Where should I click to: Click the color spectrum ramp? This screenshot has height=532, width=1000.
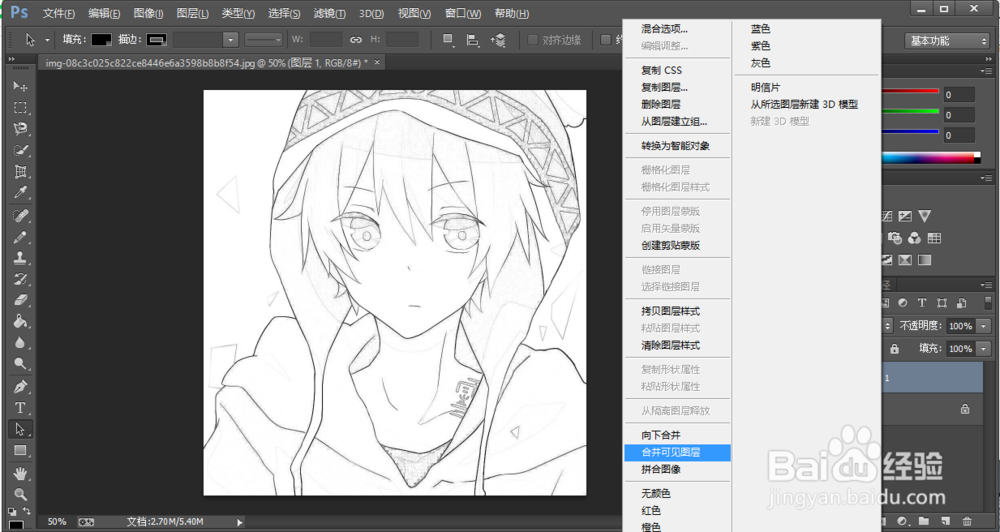[932, 158]
